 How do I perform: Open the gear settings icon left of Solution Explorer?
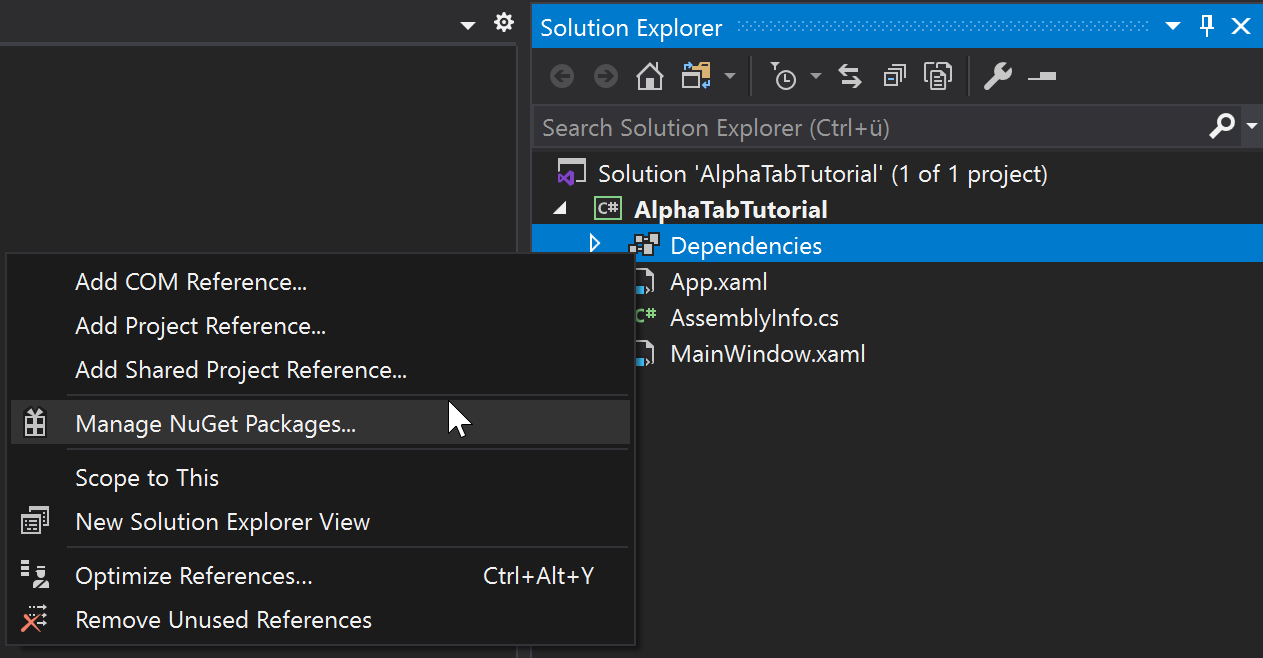point(504,22)
